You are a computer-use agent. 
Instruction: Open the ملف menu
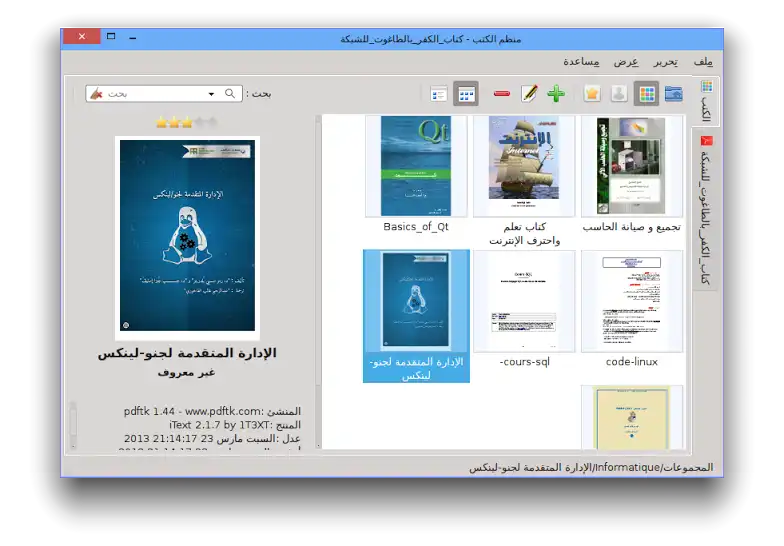coord(703,62)
